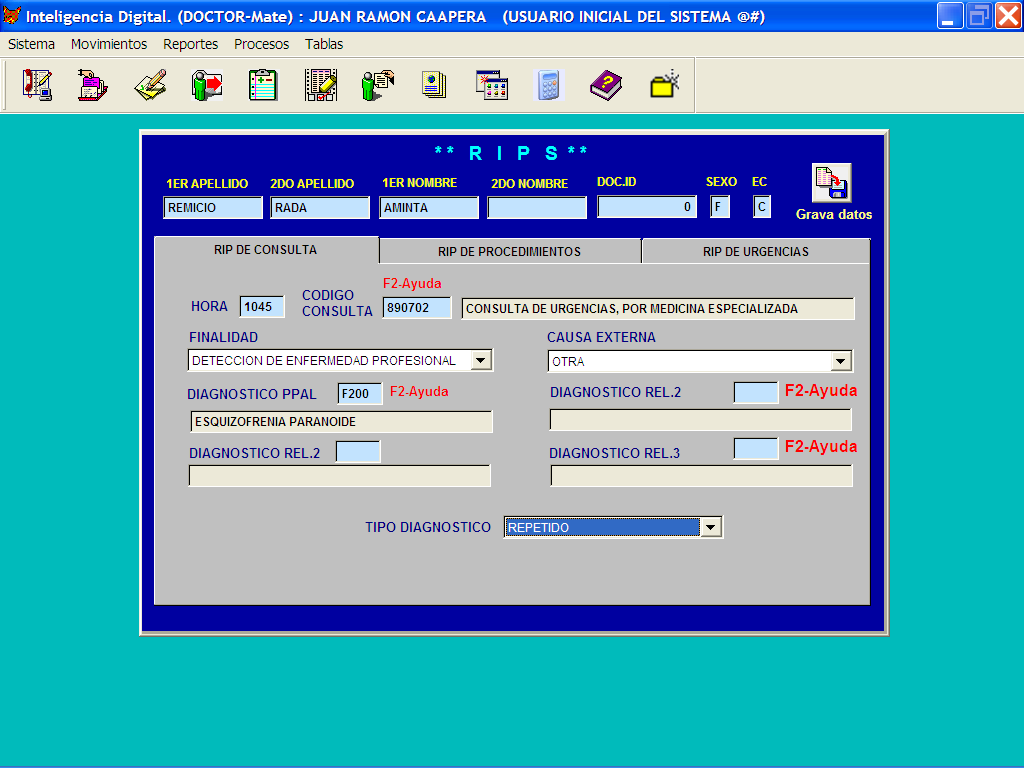
Task: Click the green person with red arrow icon
Action: (x=207, y=85)
